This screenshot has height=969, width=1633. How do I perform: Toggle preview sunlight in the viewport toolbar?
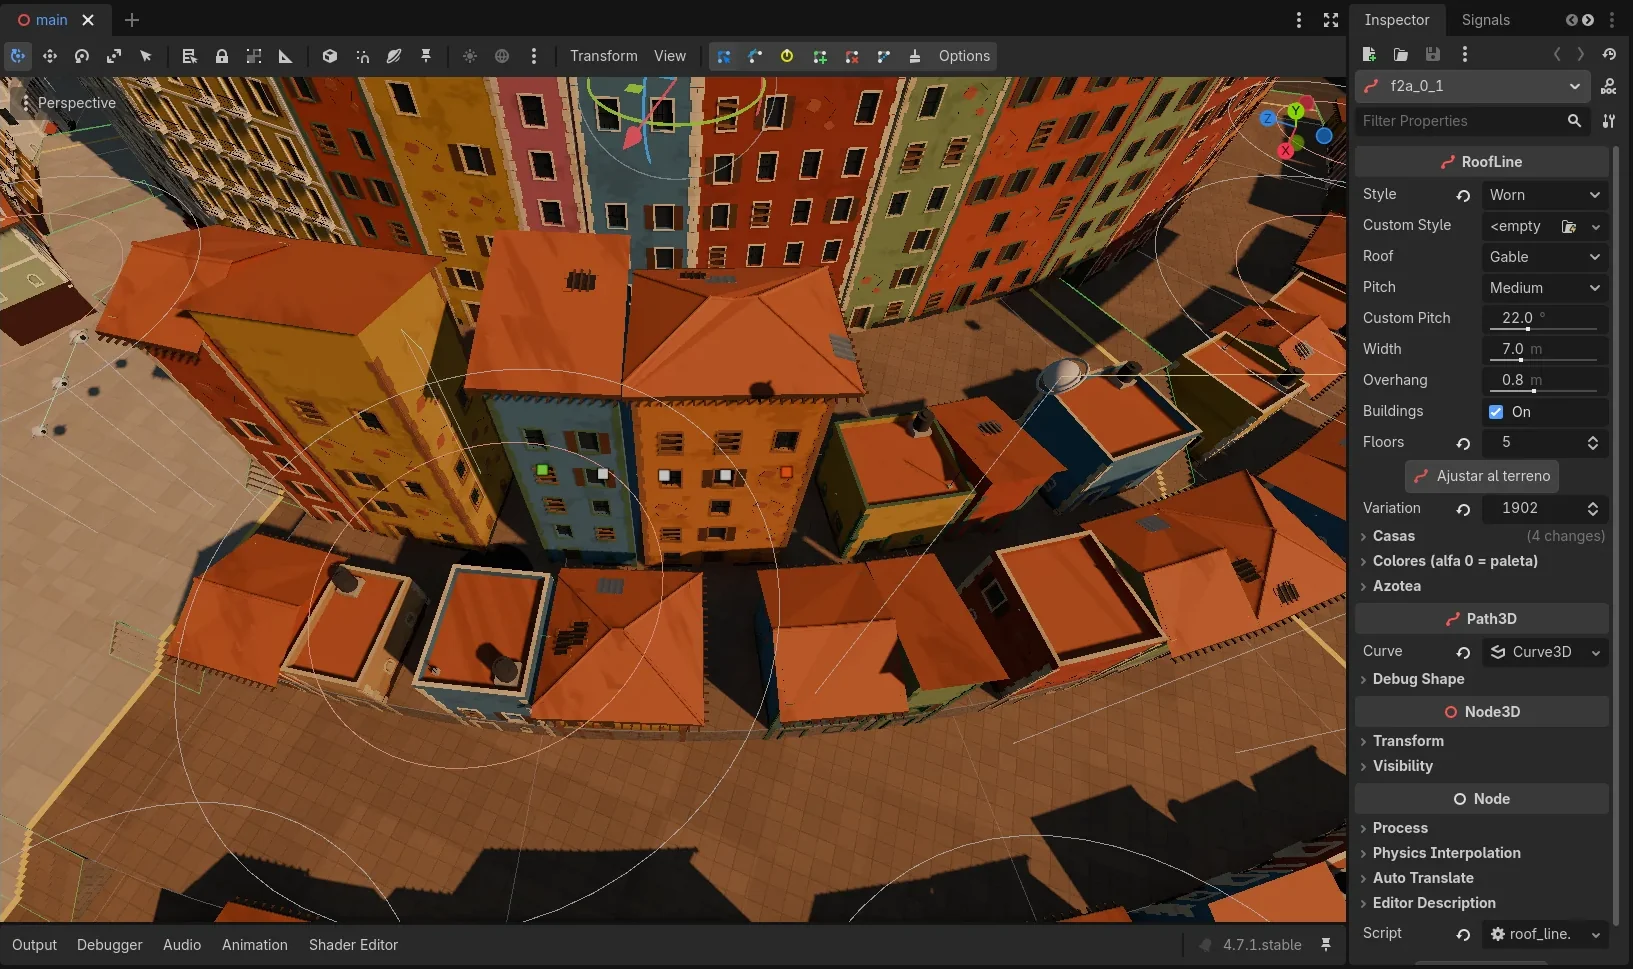click(470, 56)
